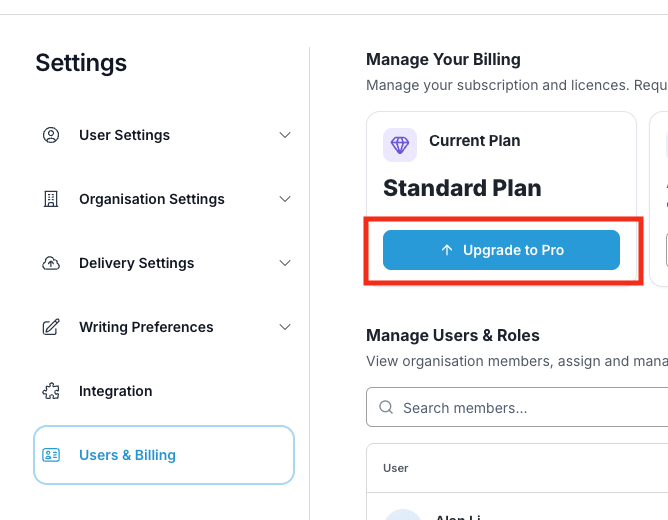The height and width of the screenshot is (520, 668).
Task: Expand the Writing Preferences chevron
Action: (285, 327)
